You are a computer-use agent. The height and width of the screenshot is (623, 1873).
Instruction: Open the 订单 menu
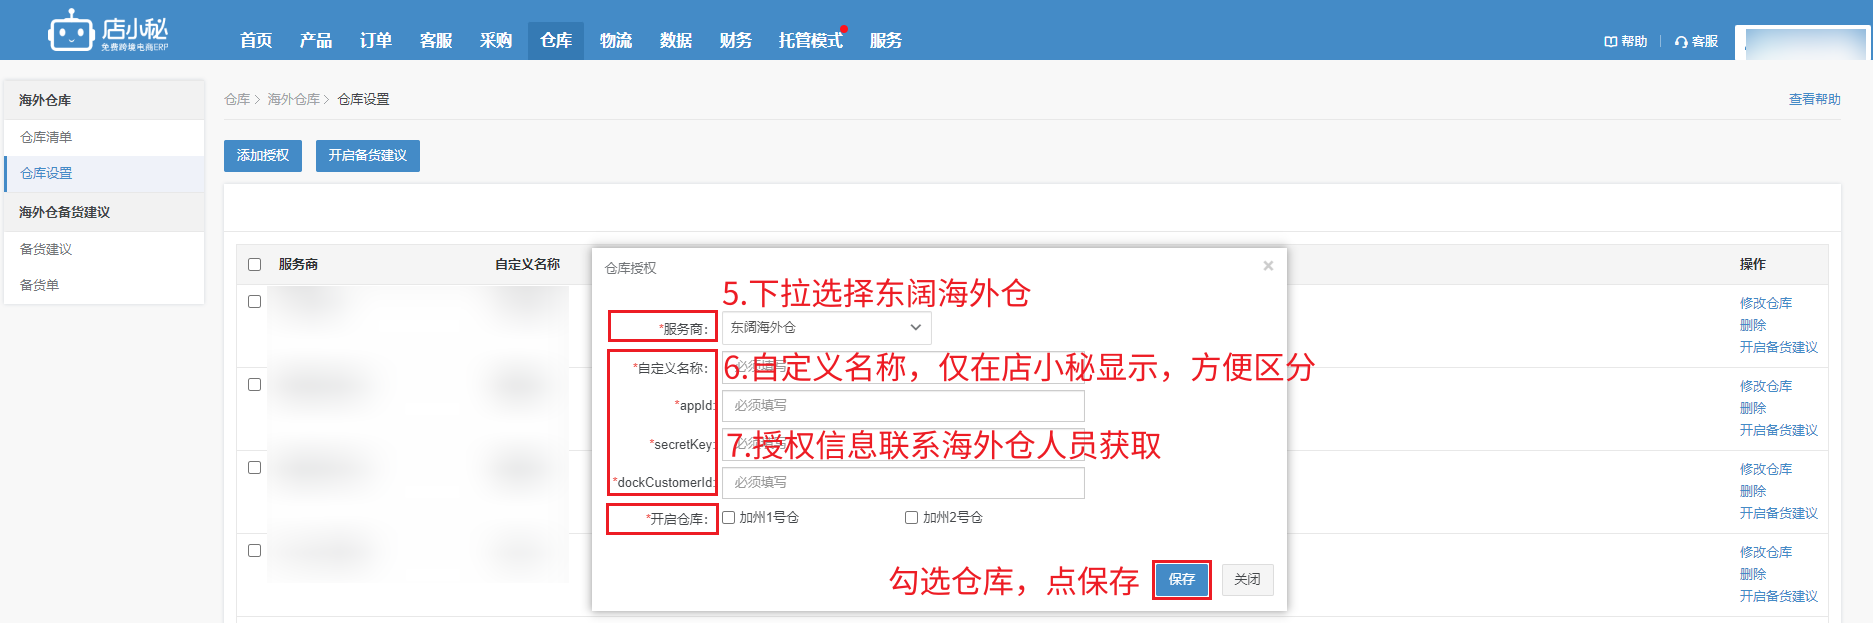pyautogui.click(x=376, y=40)
